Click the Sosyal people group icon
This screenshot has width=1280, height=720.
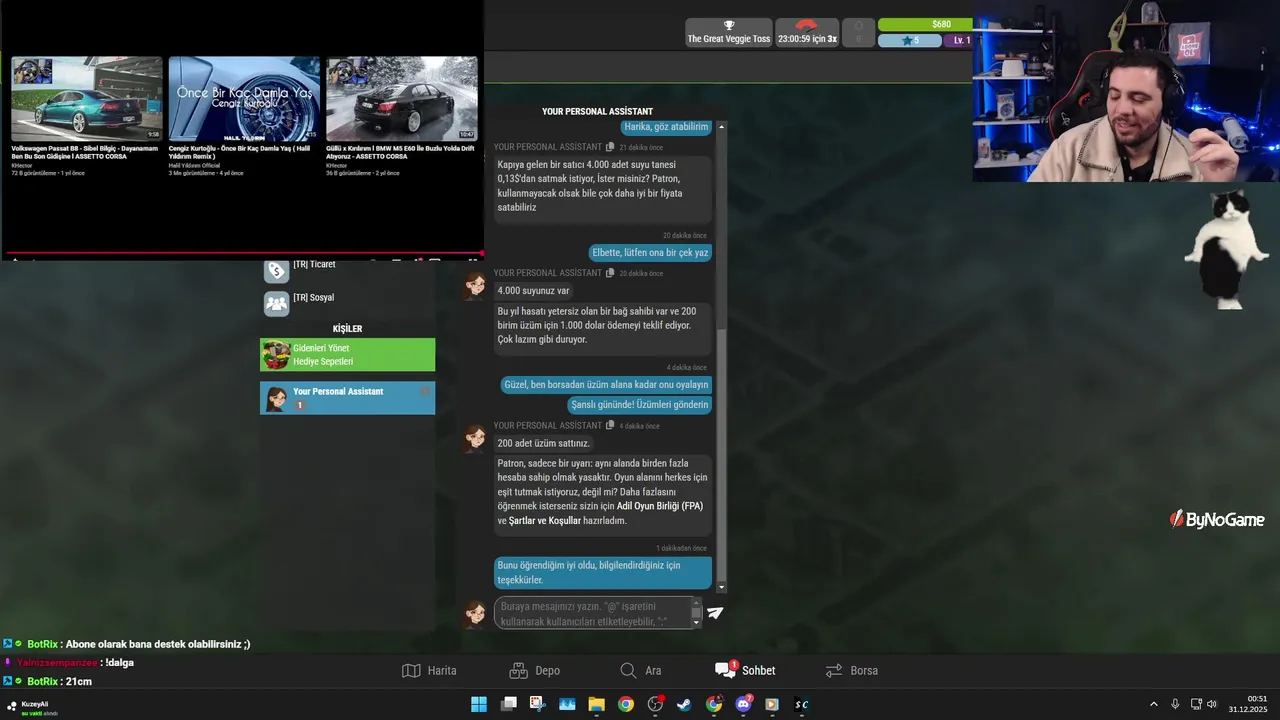(x=276, y=303)
